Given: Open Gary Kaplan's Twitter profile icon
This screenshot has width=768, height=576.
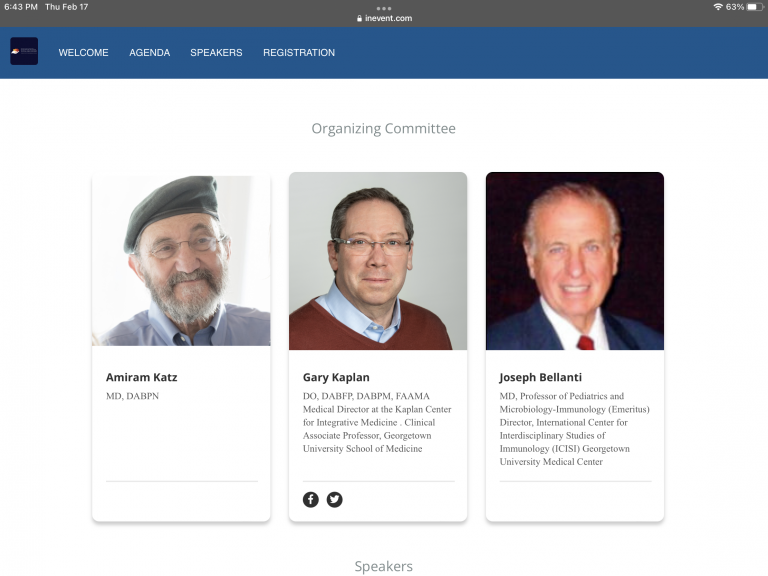Looking at the screenshot, I should click(335, 500).
